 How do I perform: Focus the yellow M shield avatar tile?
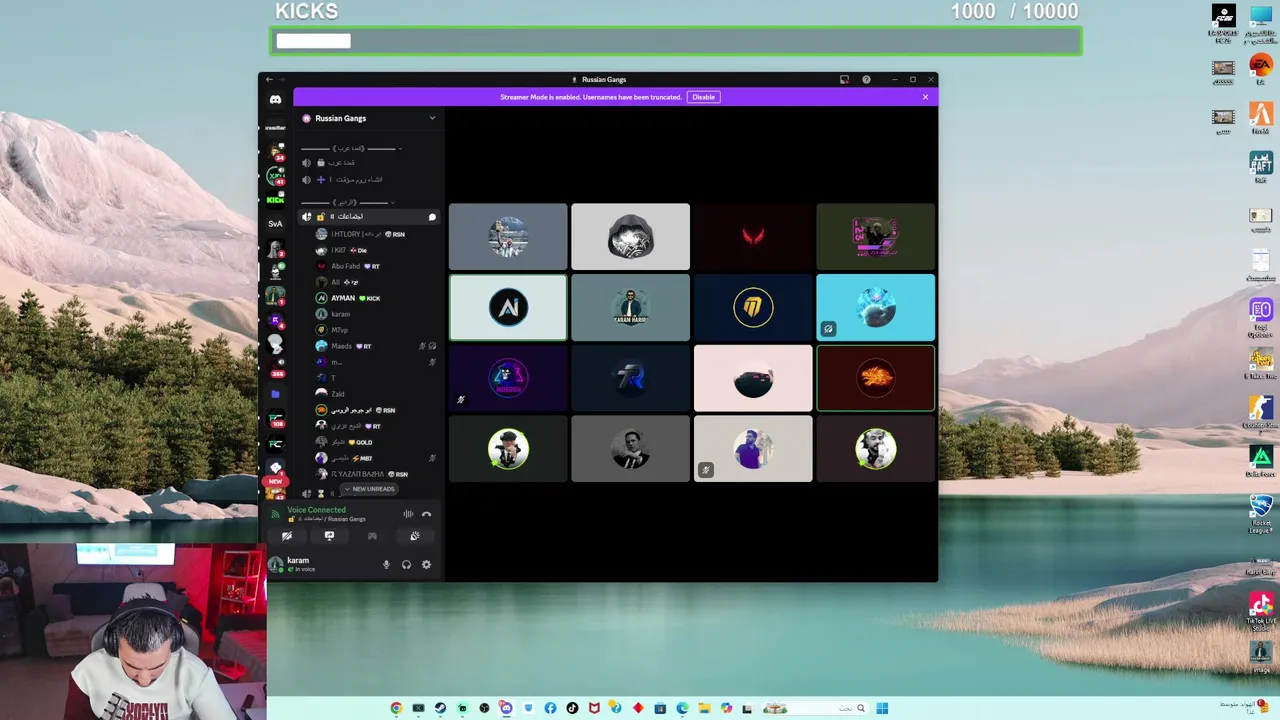(x=753, y=308)
